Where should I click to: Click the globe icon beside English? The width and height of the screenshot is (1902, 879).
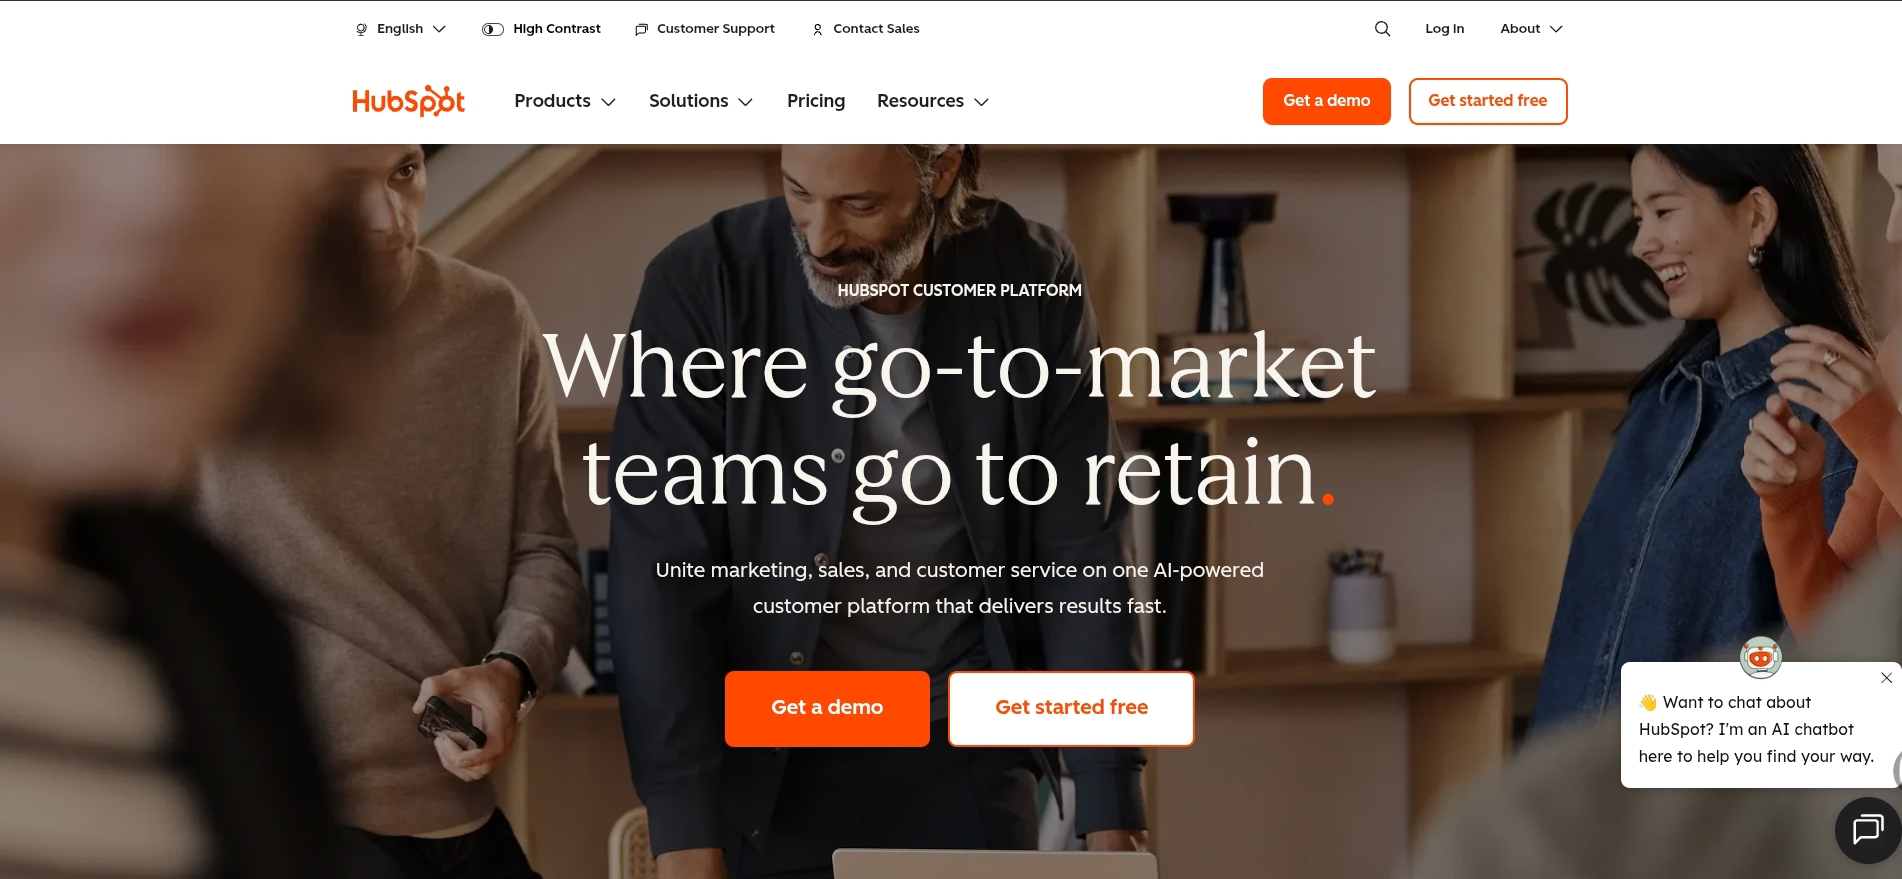click(362, 29)
